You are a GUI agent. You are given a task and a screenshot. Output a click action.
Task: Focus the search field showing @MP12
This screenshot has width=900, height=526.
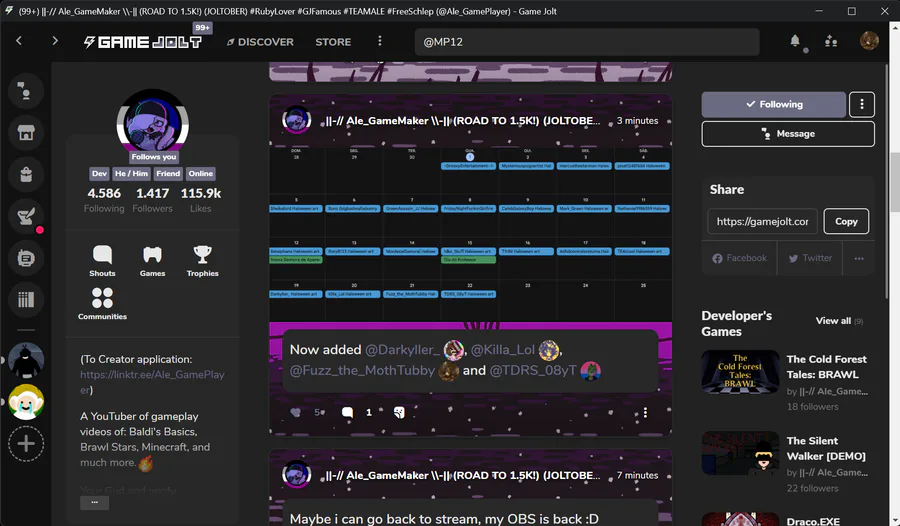pyautogui.click(x=587, y=42)
